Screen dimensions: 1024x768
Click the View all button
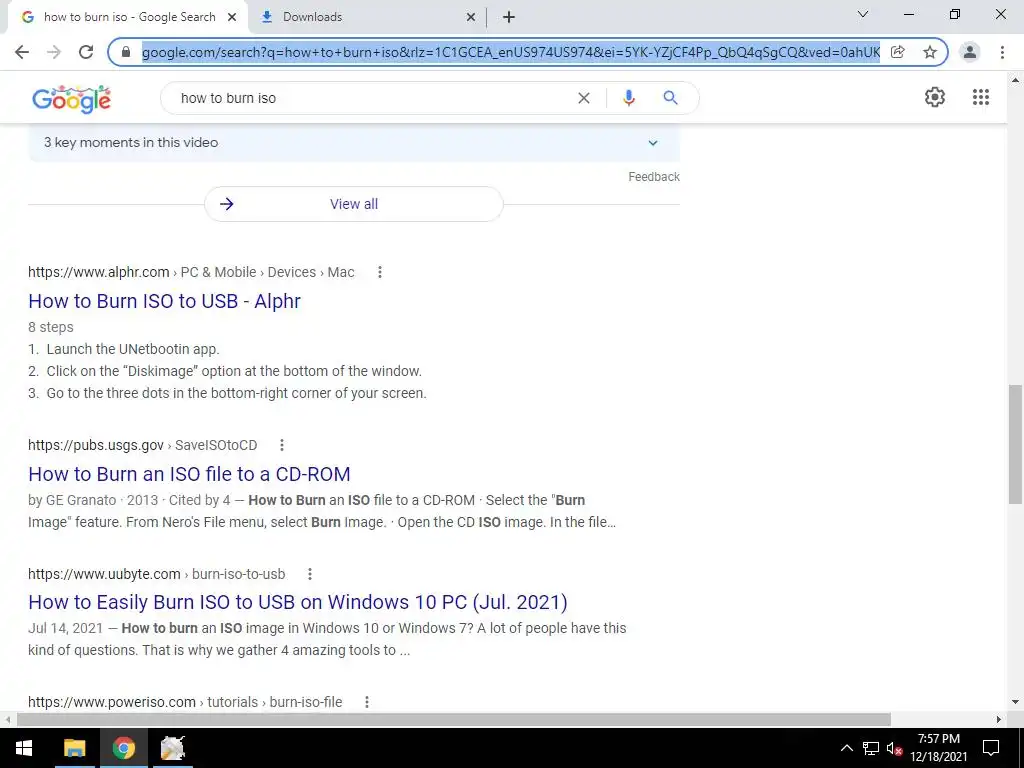coord(354,204)
